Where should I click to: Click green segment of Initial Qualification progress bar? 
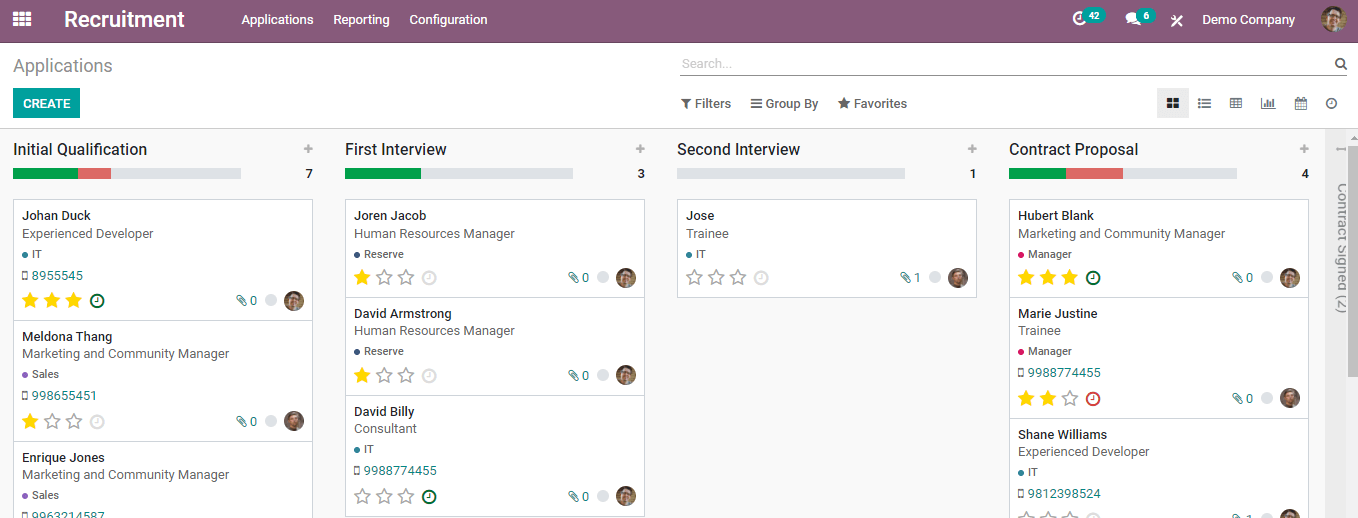tap(45, 173)
